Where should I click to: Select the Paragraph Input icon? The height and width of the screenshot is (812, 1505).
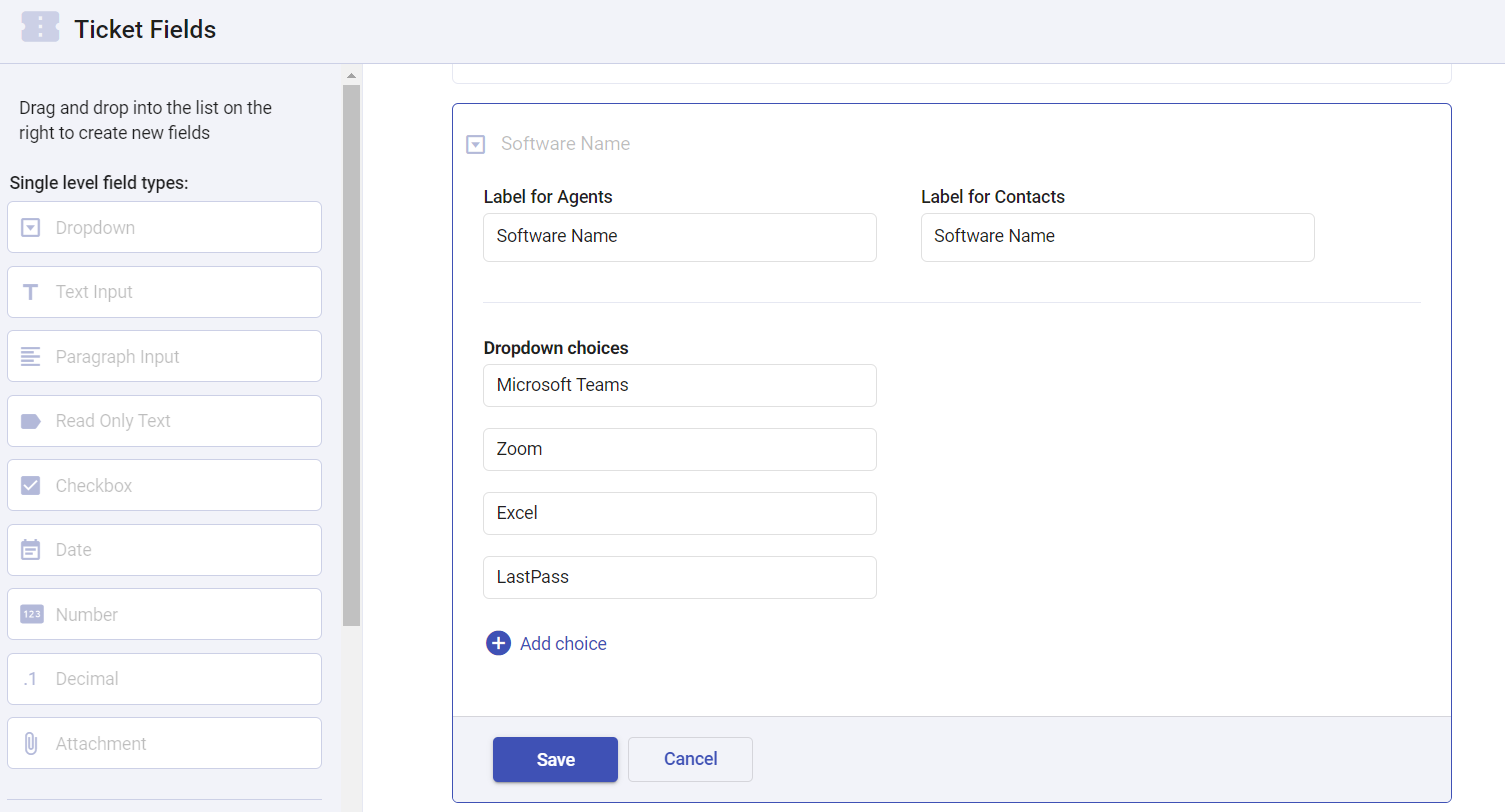point(30,356)
